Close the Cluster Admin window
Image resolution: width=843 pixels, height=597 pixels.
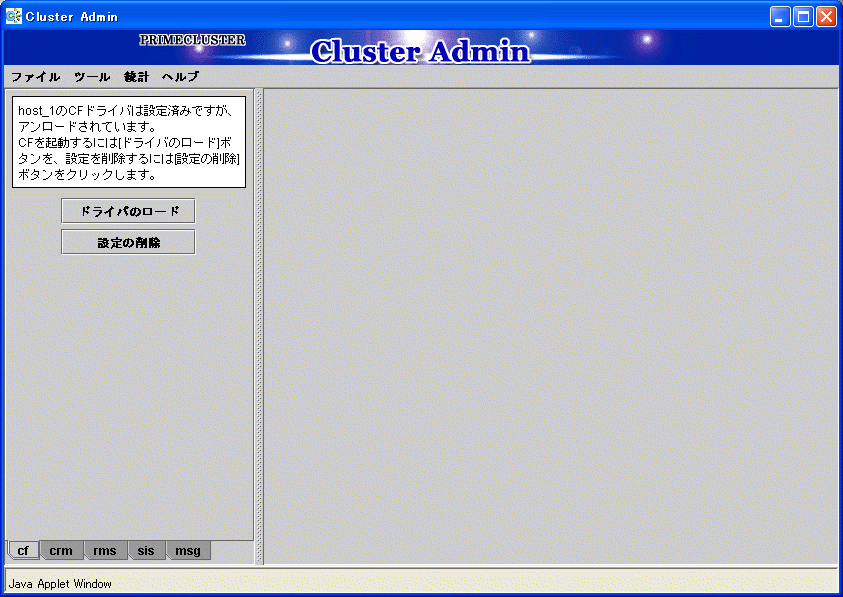[x=826, y=17]
